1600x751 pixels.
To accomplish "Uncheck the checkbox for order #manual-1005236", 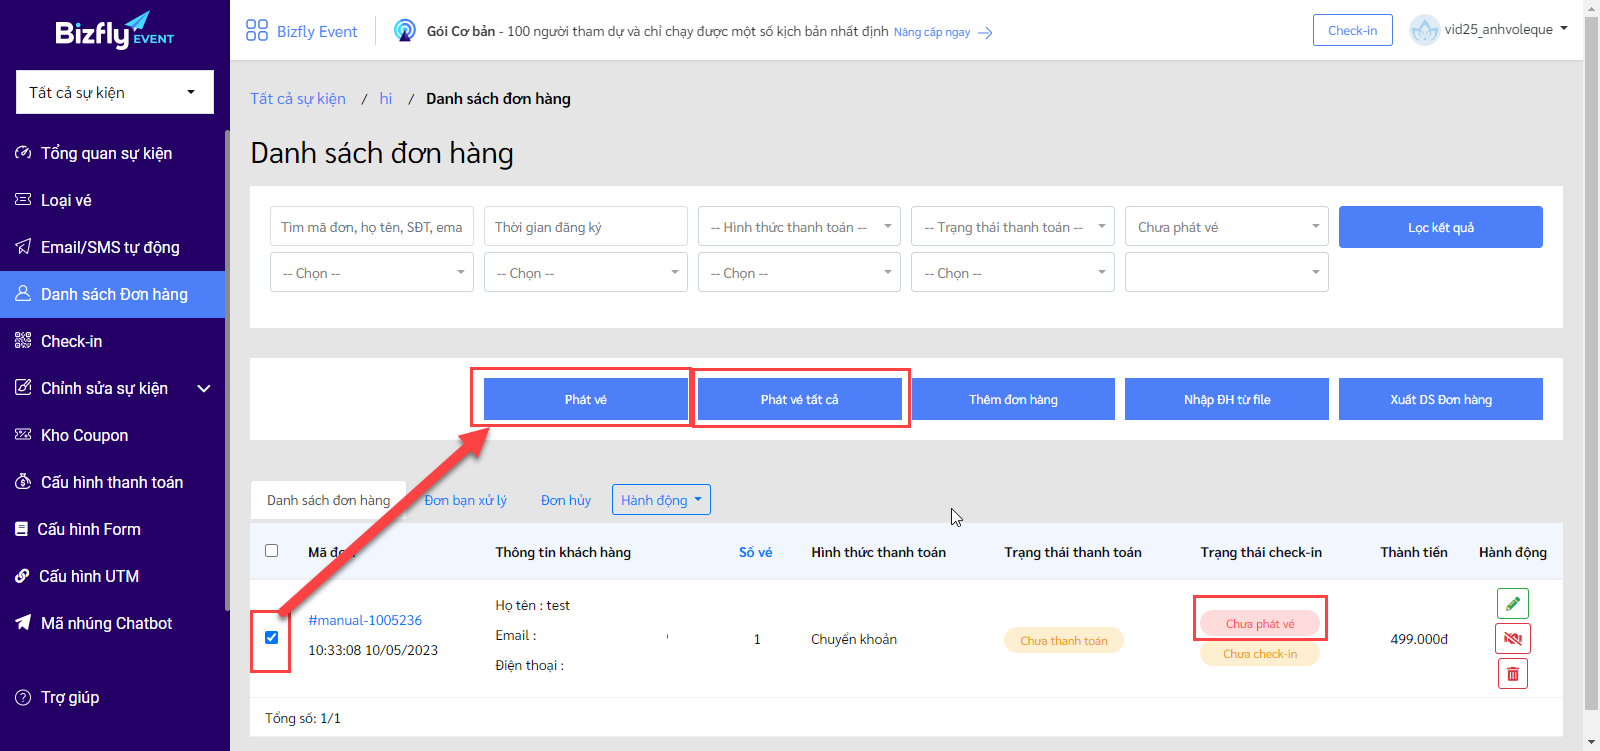I will click(271, 638).
